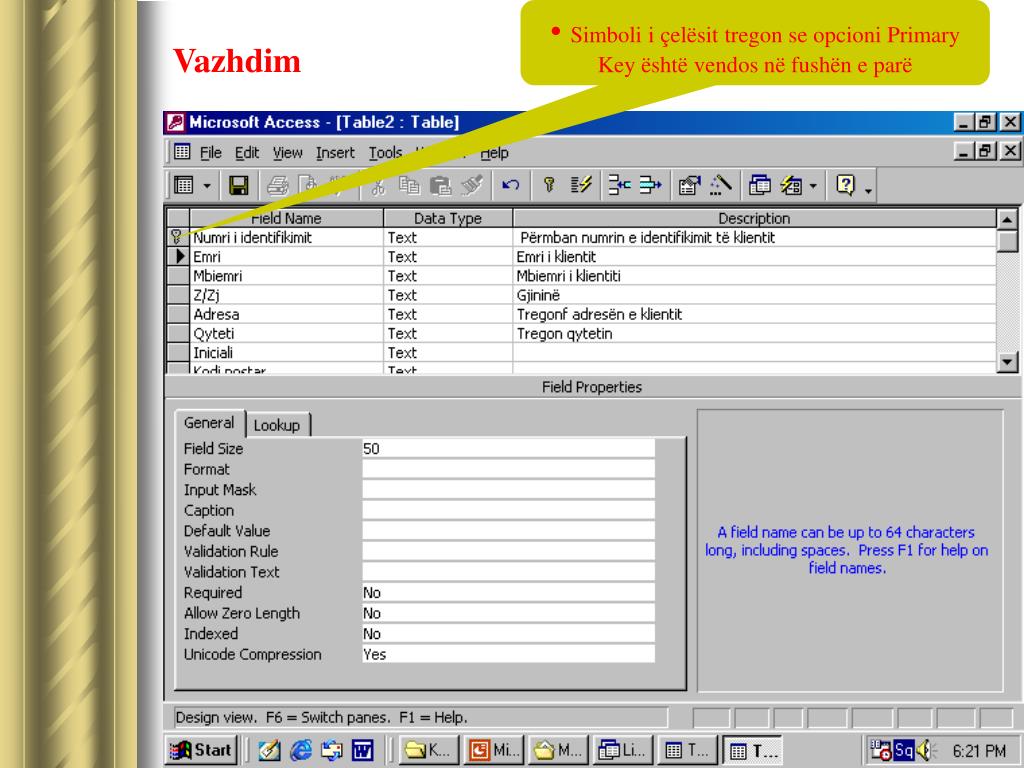This screenshot has width=1024, height=768.
Task: Open the File menu
Action: click(x=210, y=153)
